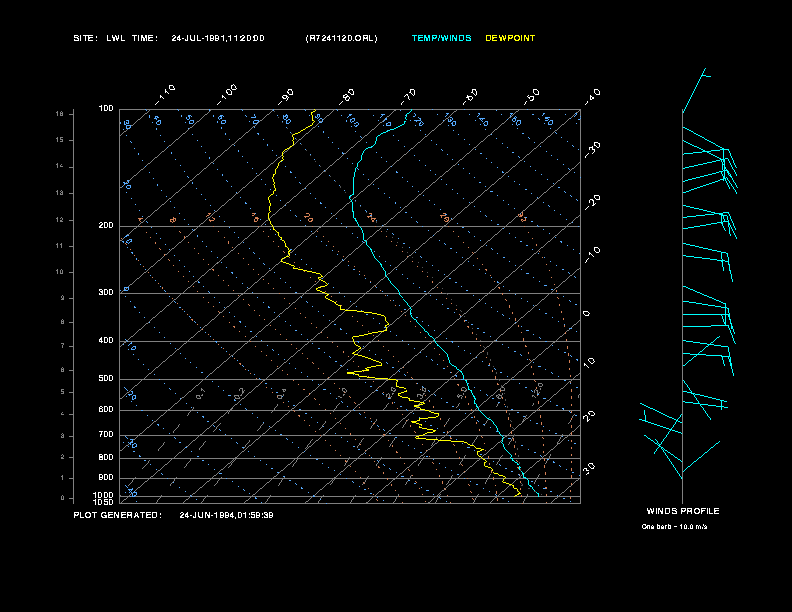Click the '13' km altitude axis label
Screen dimensions: 792x612
click(60, 193)
